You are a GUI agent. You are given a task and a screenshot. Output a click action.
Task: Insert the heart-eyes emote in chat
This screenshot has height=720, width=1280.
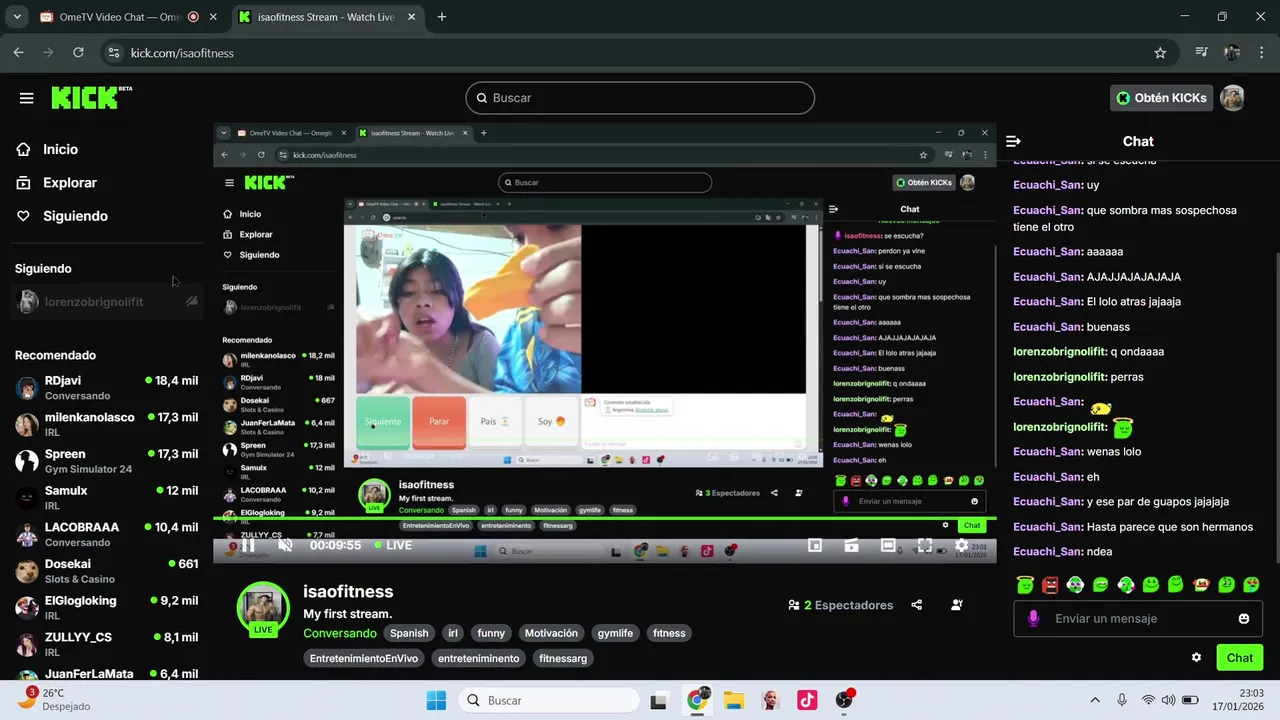pyautogui.click(x=1251, y=584)
